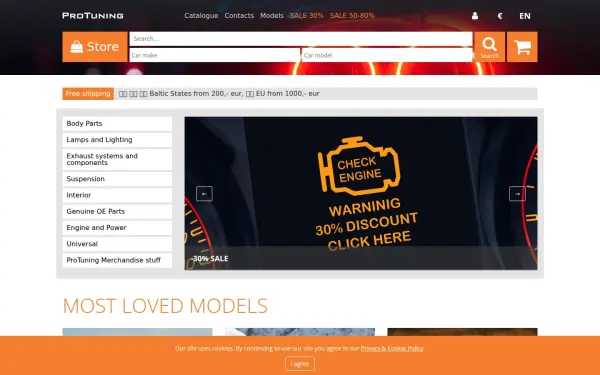Open the SALE 30% menu link
The height and width of the screenshot is (375, 600).
[307, 16]
